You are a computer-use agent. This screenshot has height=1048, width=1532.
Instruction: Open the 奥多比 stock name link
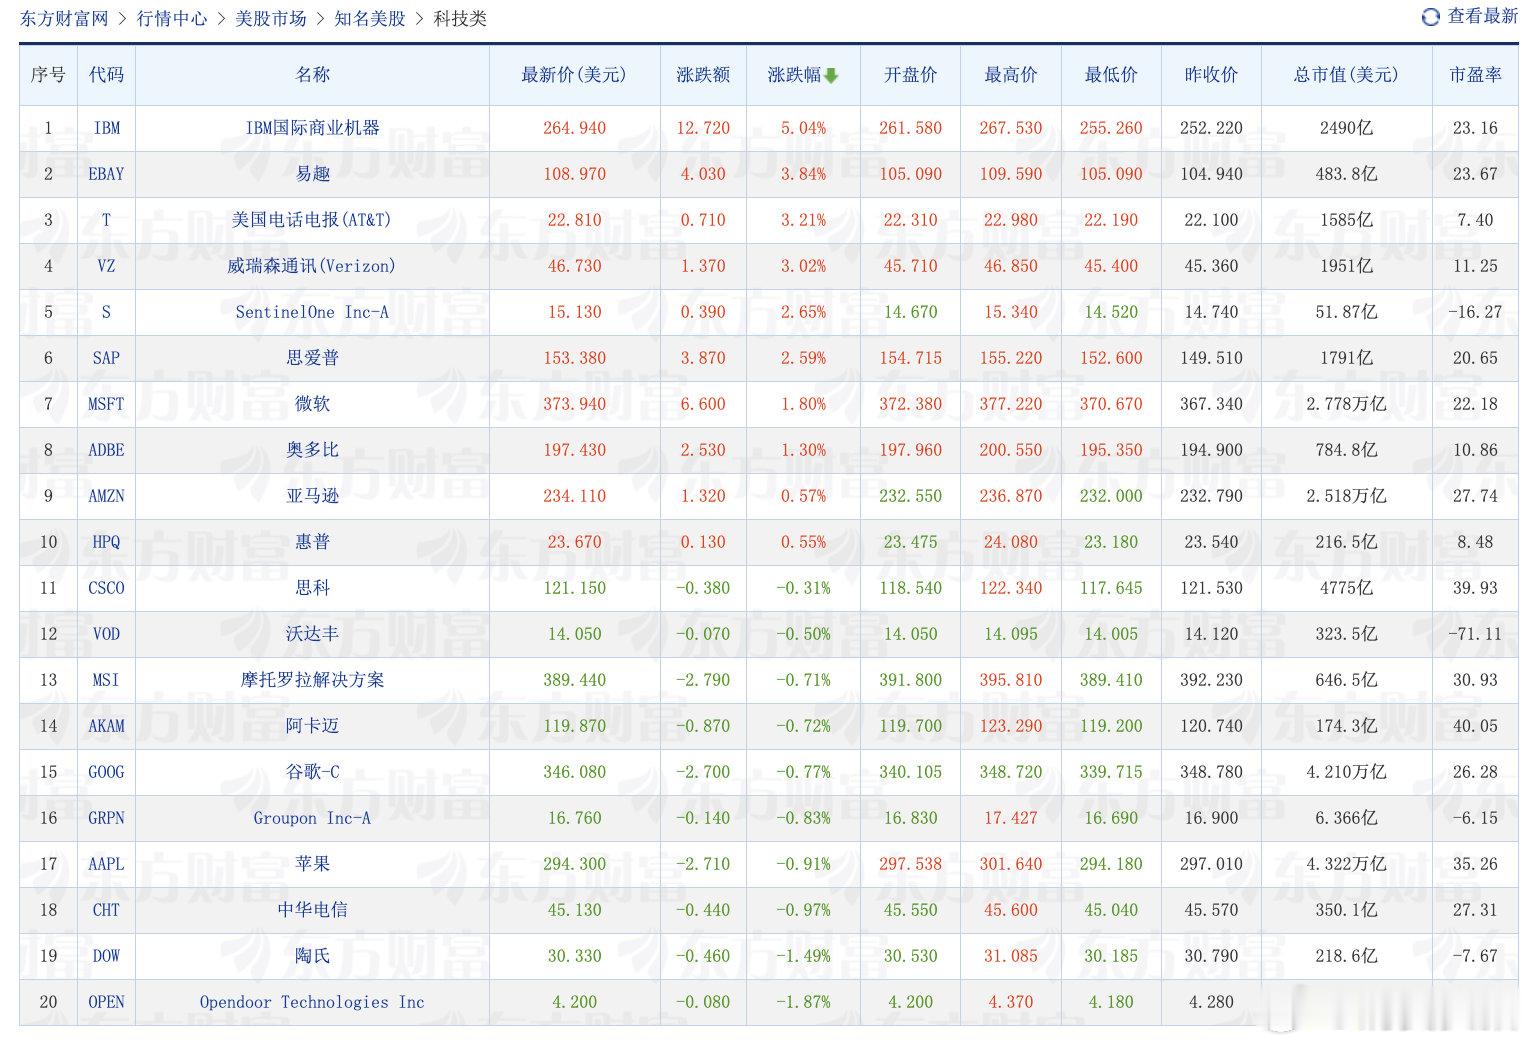tap(312, 450)
